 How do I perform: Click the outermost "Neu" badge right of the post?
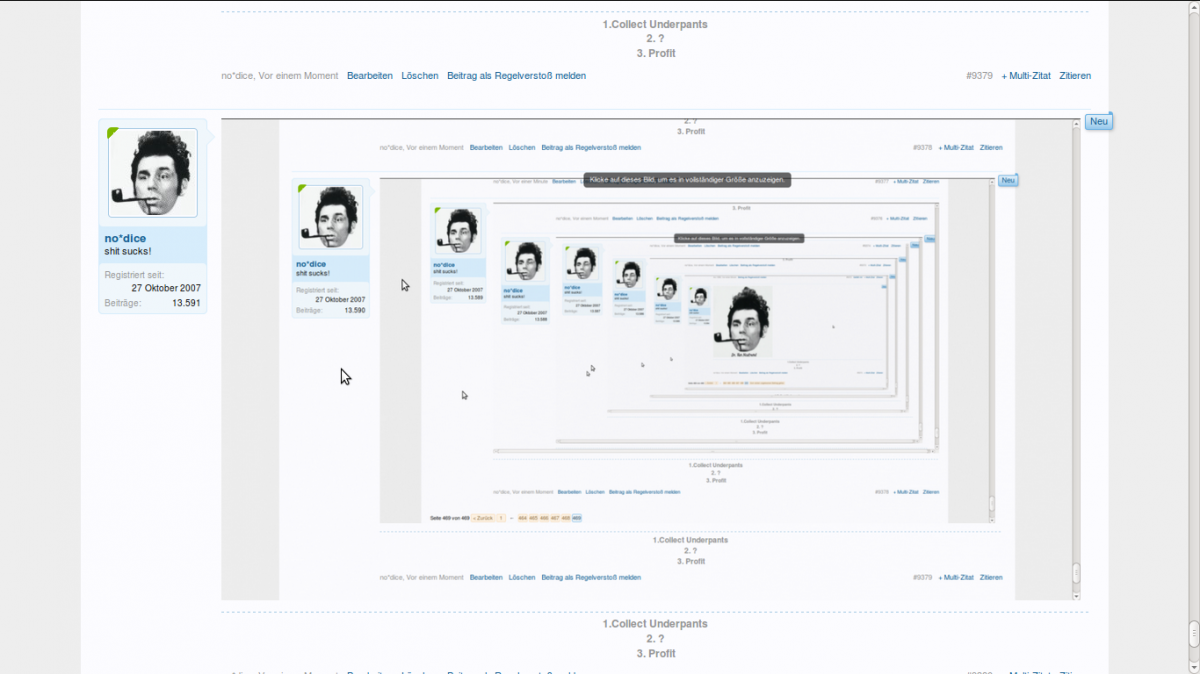pyautogui.click(x=1099, y=122)
